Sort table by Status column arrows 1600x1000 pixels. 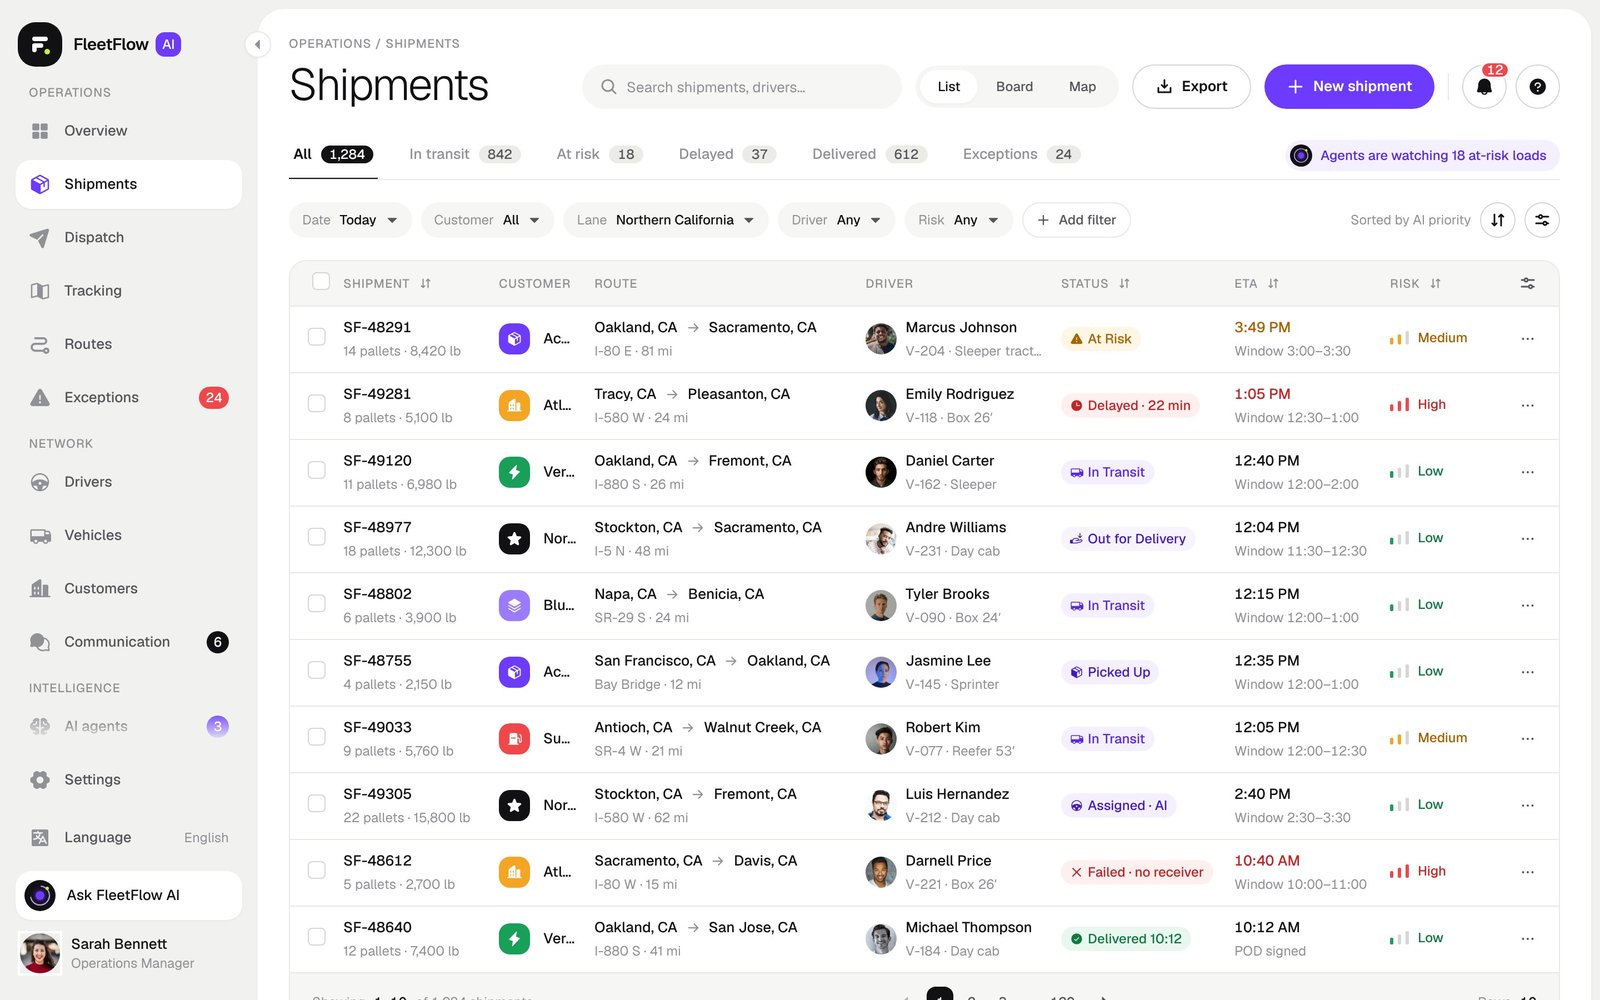1124,284
